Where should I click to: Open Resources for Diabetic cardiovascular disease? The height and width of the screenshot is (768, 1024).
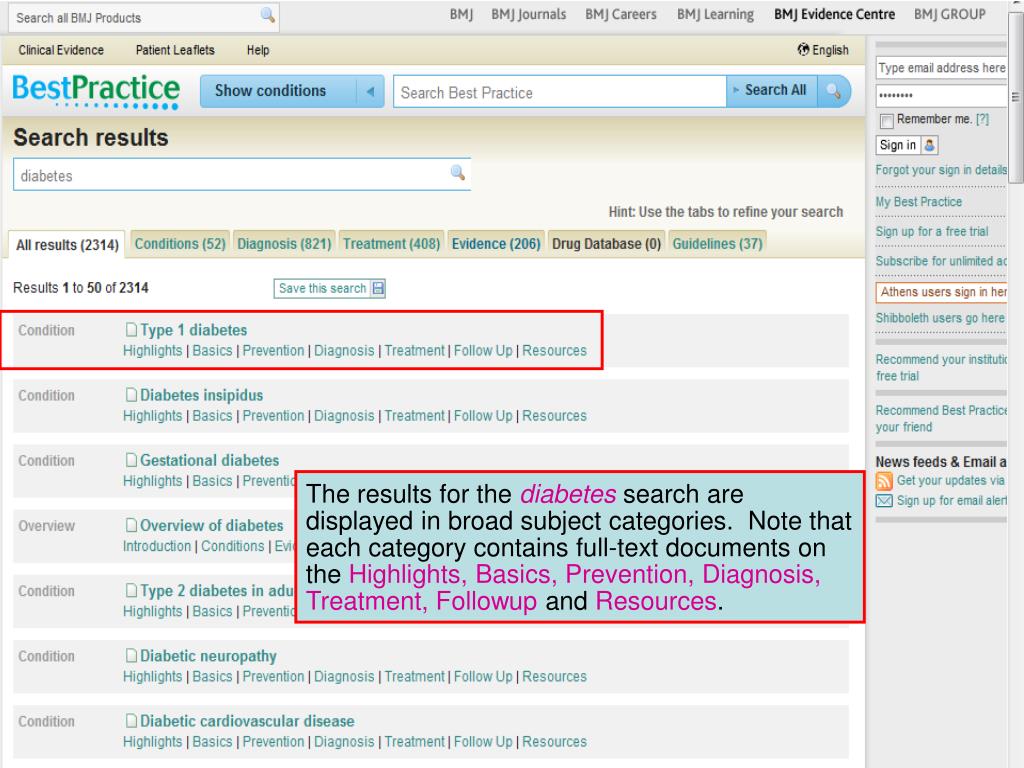(554, 742)
